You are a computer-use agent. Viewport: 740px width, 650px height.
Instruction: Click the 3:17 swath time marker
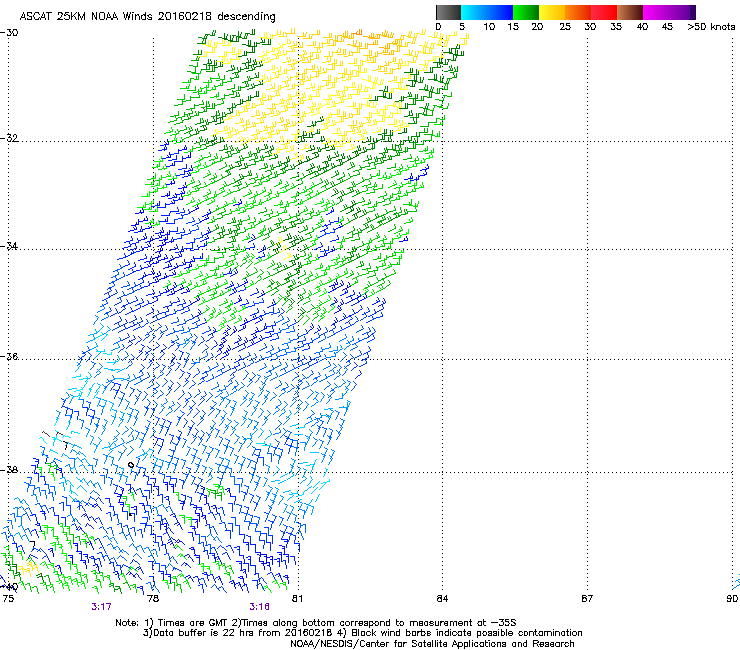click(x=101, y=607)
